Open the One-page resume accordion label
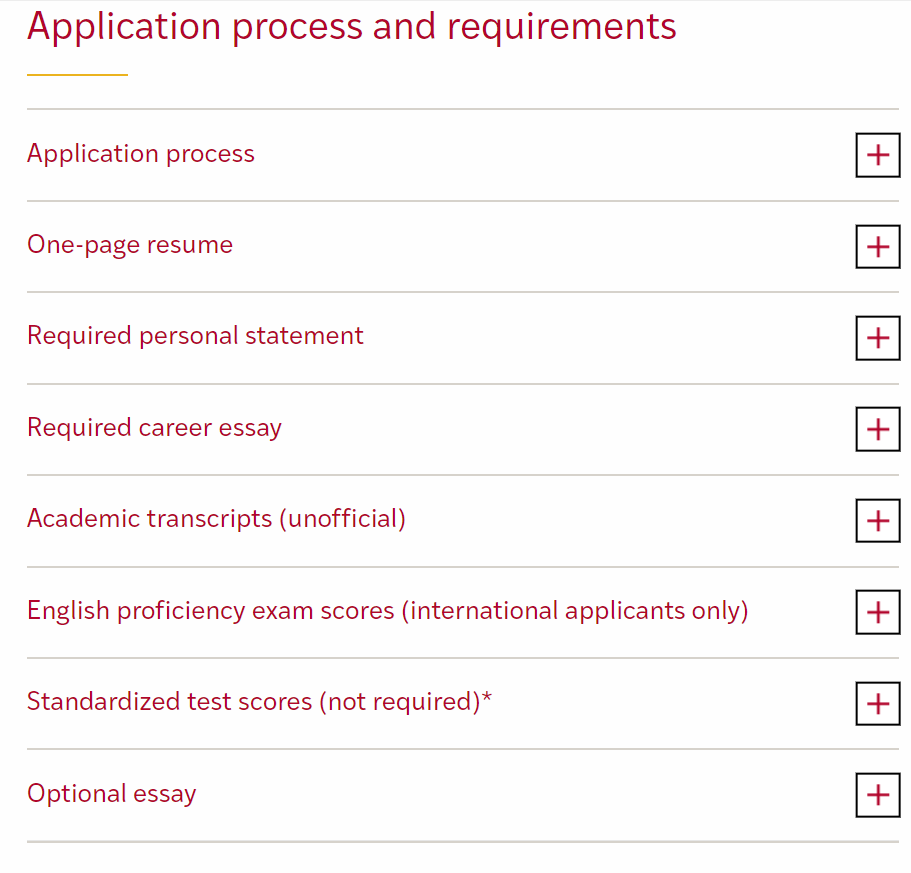 point(130,245)
